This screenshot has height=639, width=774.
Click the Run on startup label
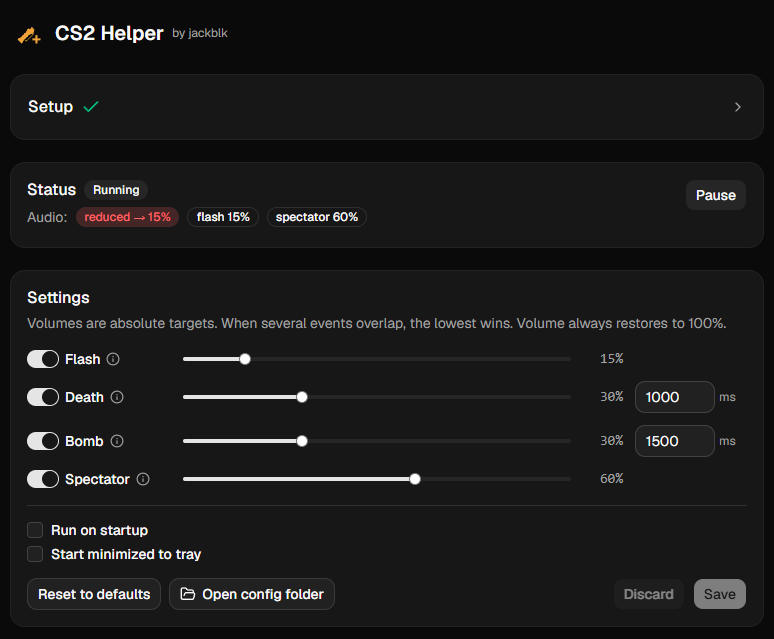pyautogui.click(x=100, y=530)
